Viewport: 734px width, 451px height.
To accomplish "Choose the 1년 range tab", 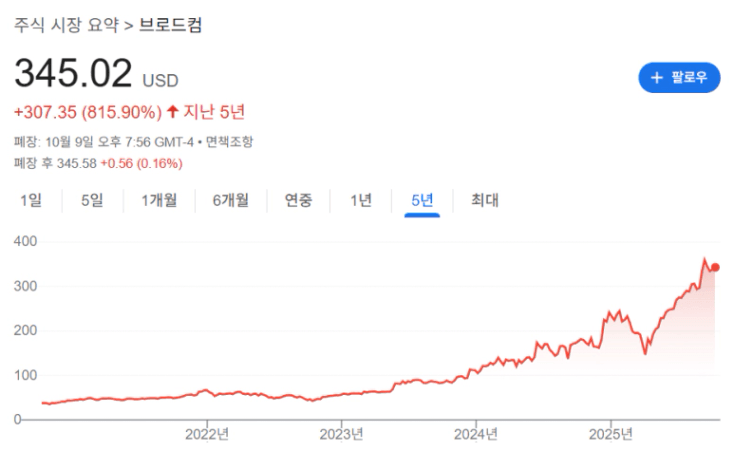I will pos(361,200).
